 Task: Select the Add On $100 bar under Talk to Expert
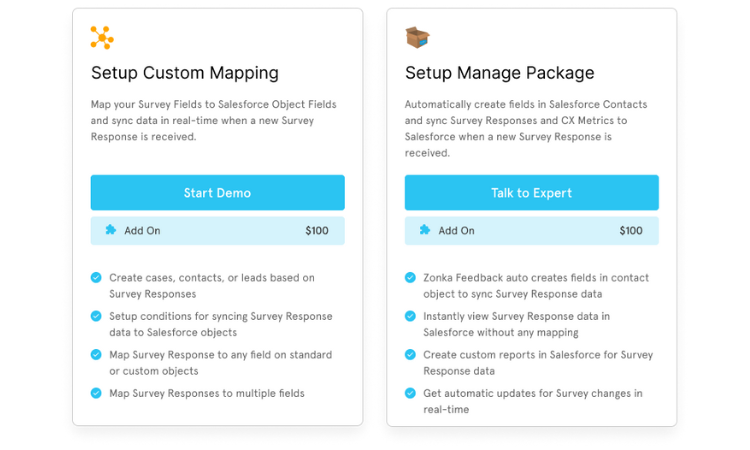[532, 231]
